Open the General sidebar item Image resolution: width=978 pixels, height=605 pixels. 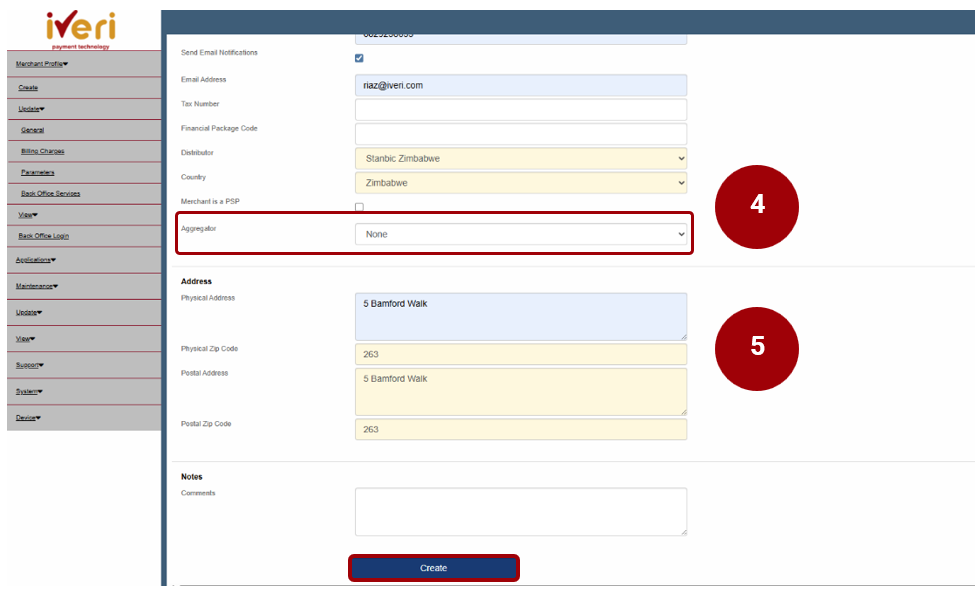[32, 130]
